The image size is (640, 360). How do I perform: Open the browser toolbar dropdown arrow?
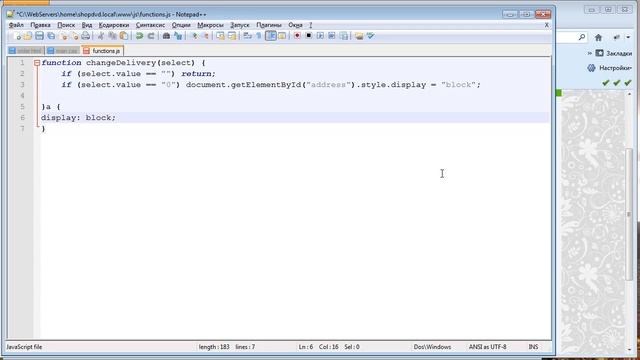(628, 37)
